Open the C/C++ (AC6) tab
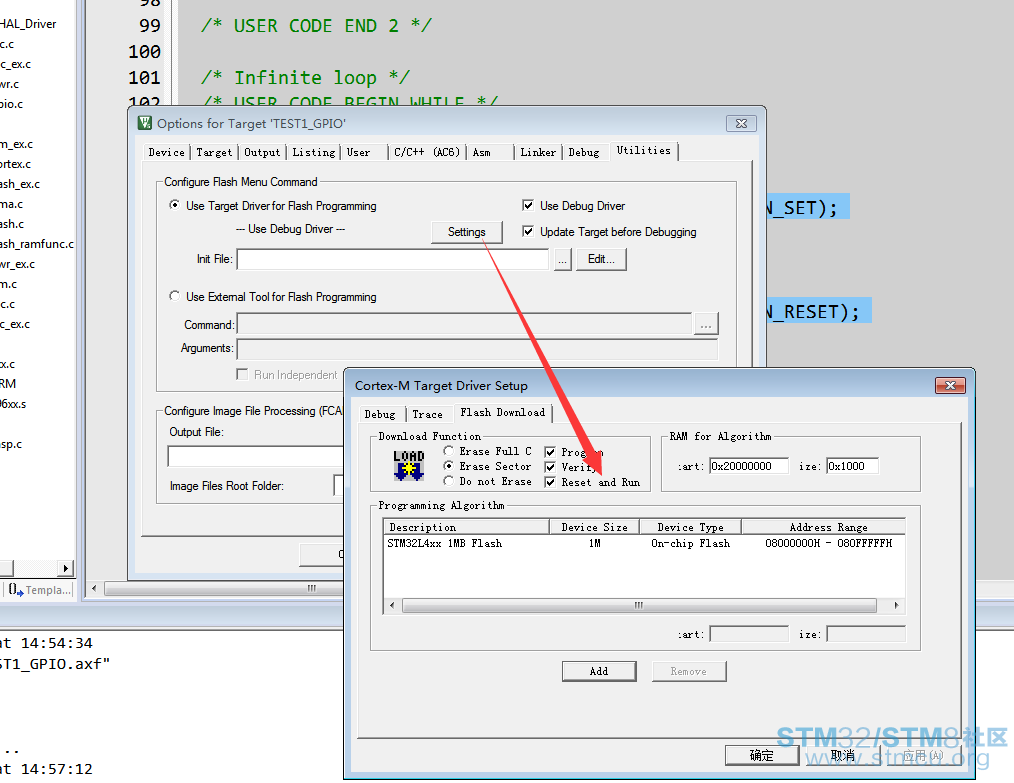 tap(427, 153)
